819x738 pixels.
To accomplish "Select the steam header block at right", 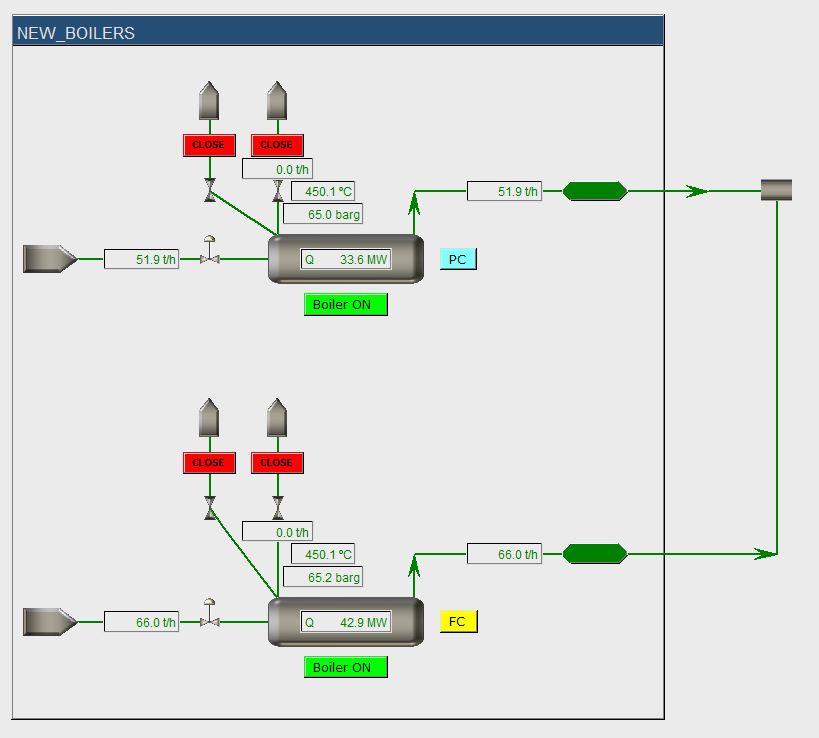I will coord(776,190).
